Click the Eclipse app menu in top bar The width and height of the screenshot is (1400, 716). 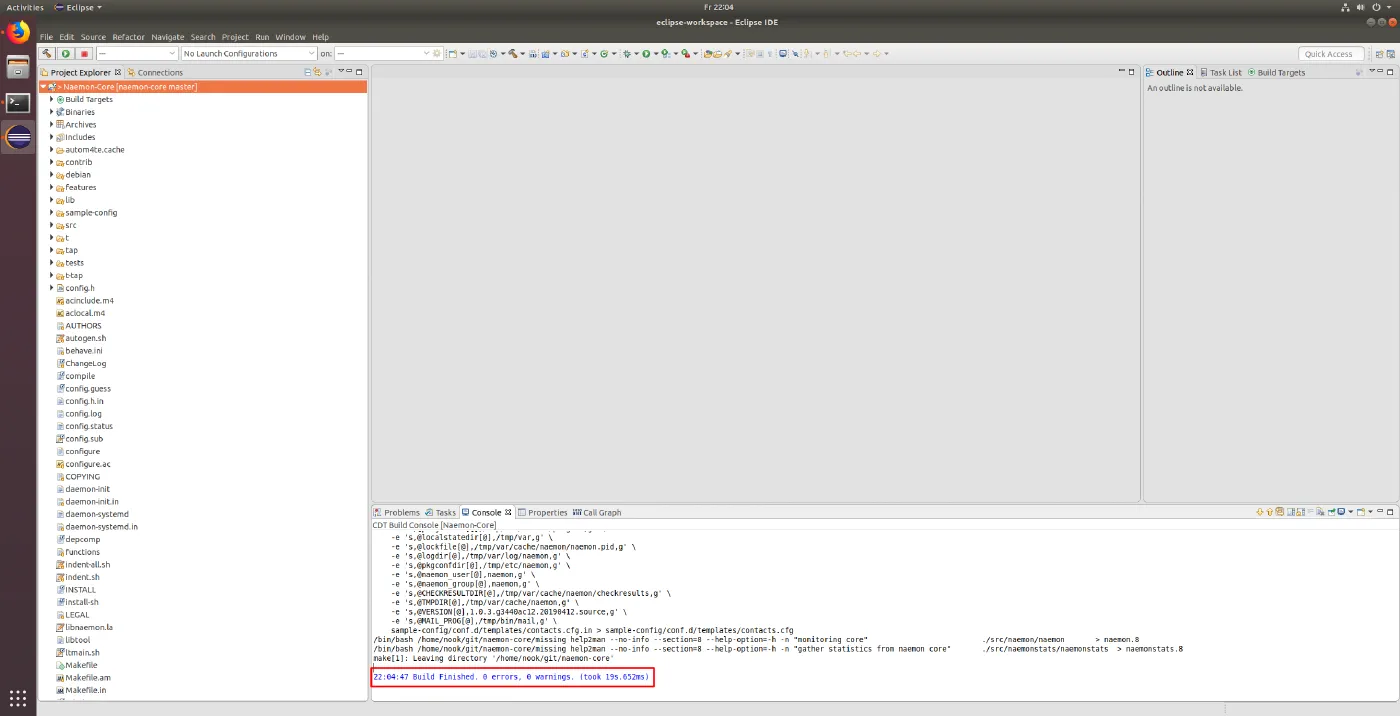80,7
